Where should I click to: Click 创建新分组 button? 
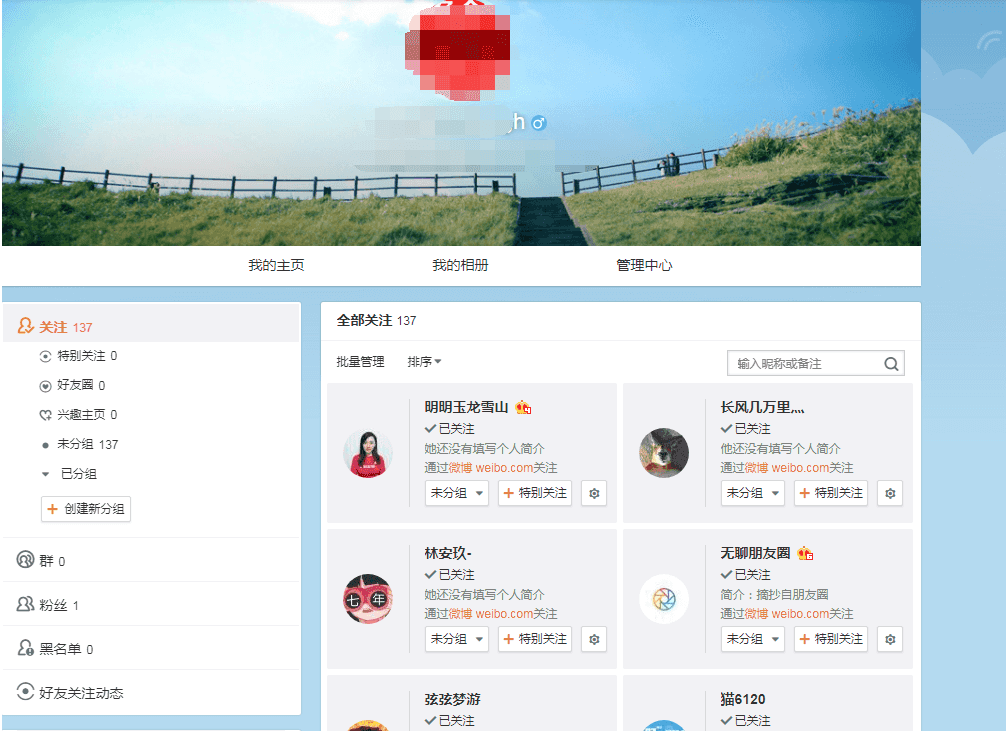tap(86, 509)
